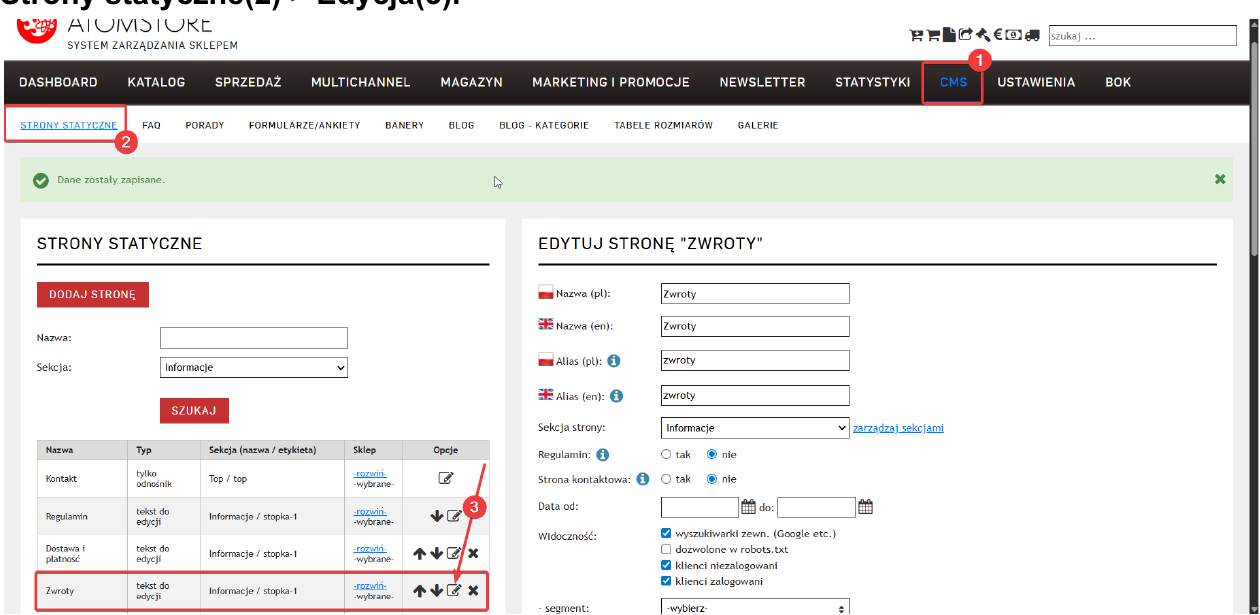Go to STRONY STATYCZNE submenu tab

click(x=69, y=125)
